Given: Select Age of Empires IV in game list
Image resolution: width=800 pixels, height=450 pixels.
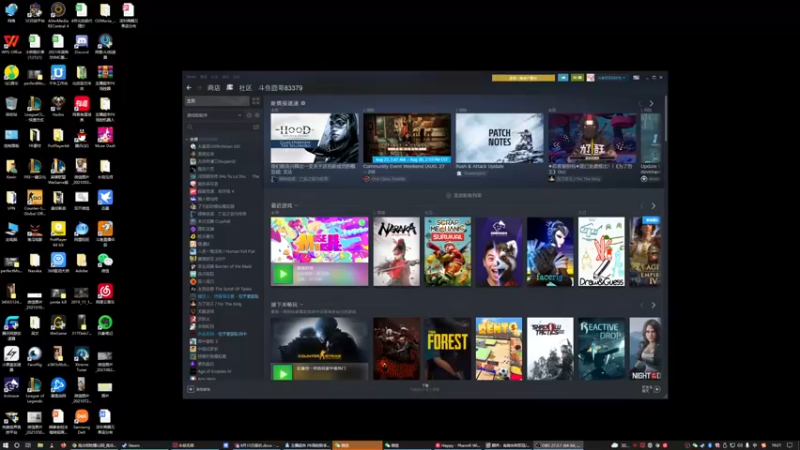Looking at the screenshot, I should (x=214, y=371).
